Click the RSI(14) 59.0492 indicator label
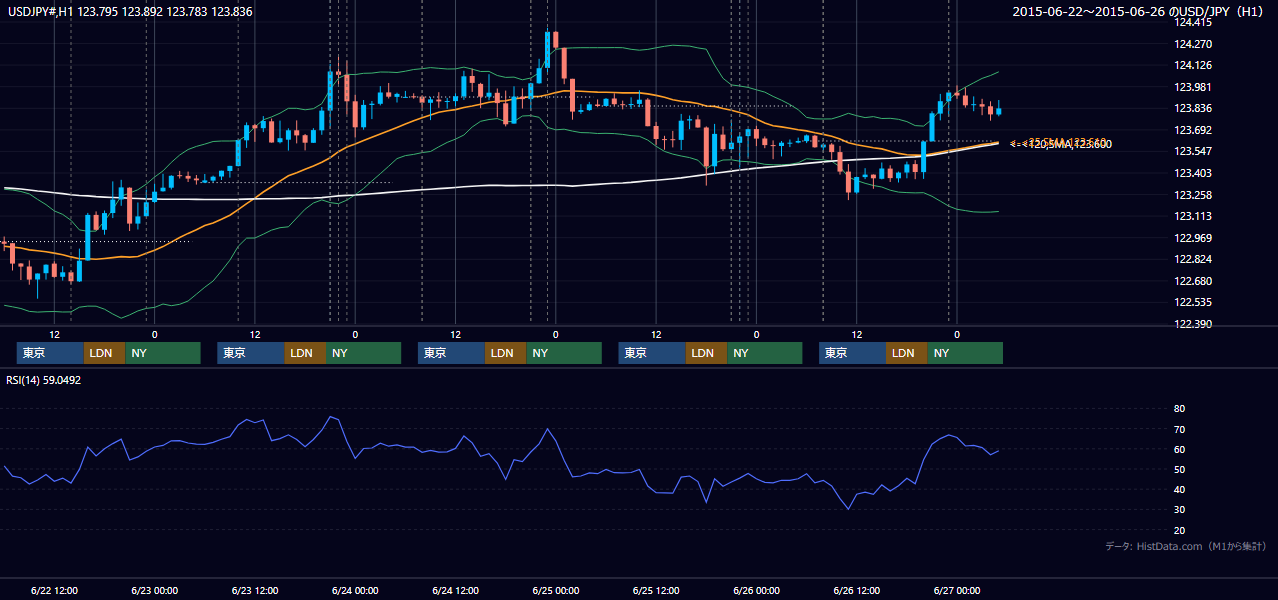The image size is (1278, 600). (x=44, y=380)
